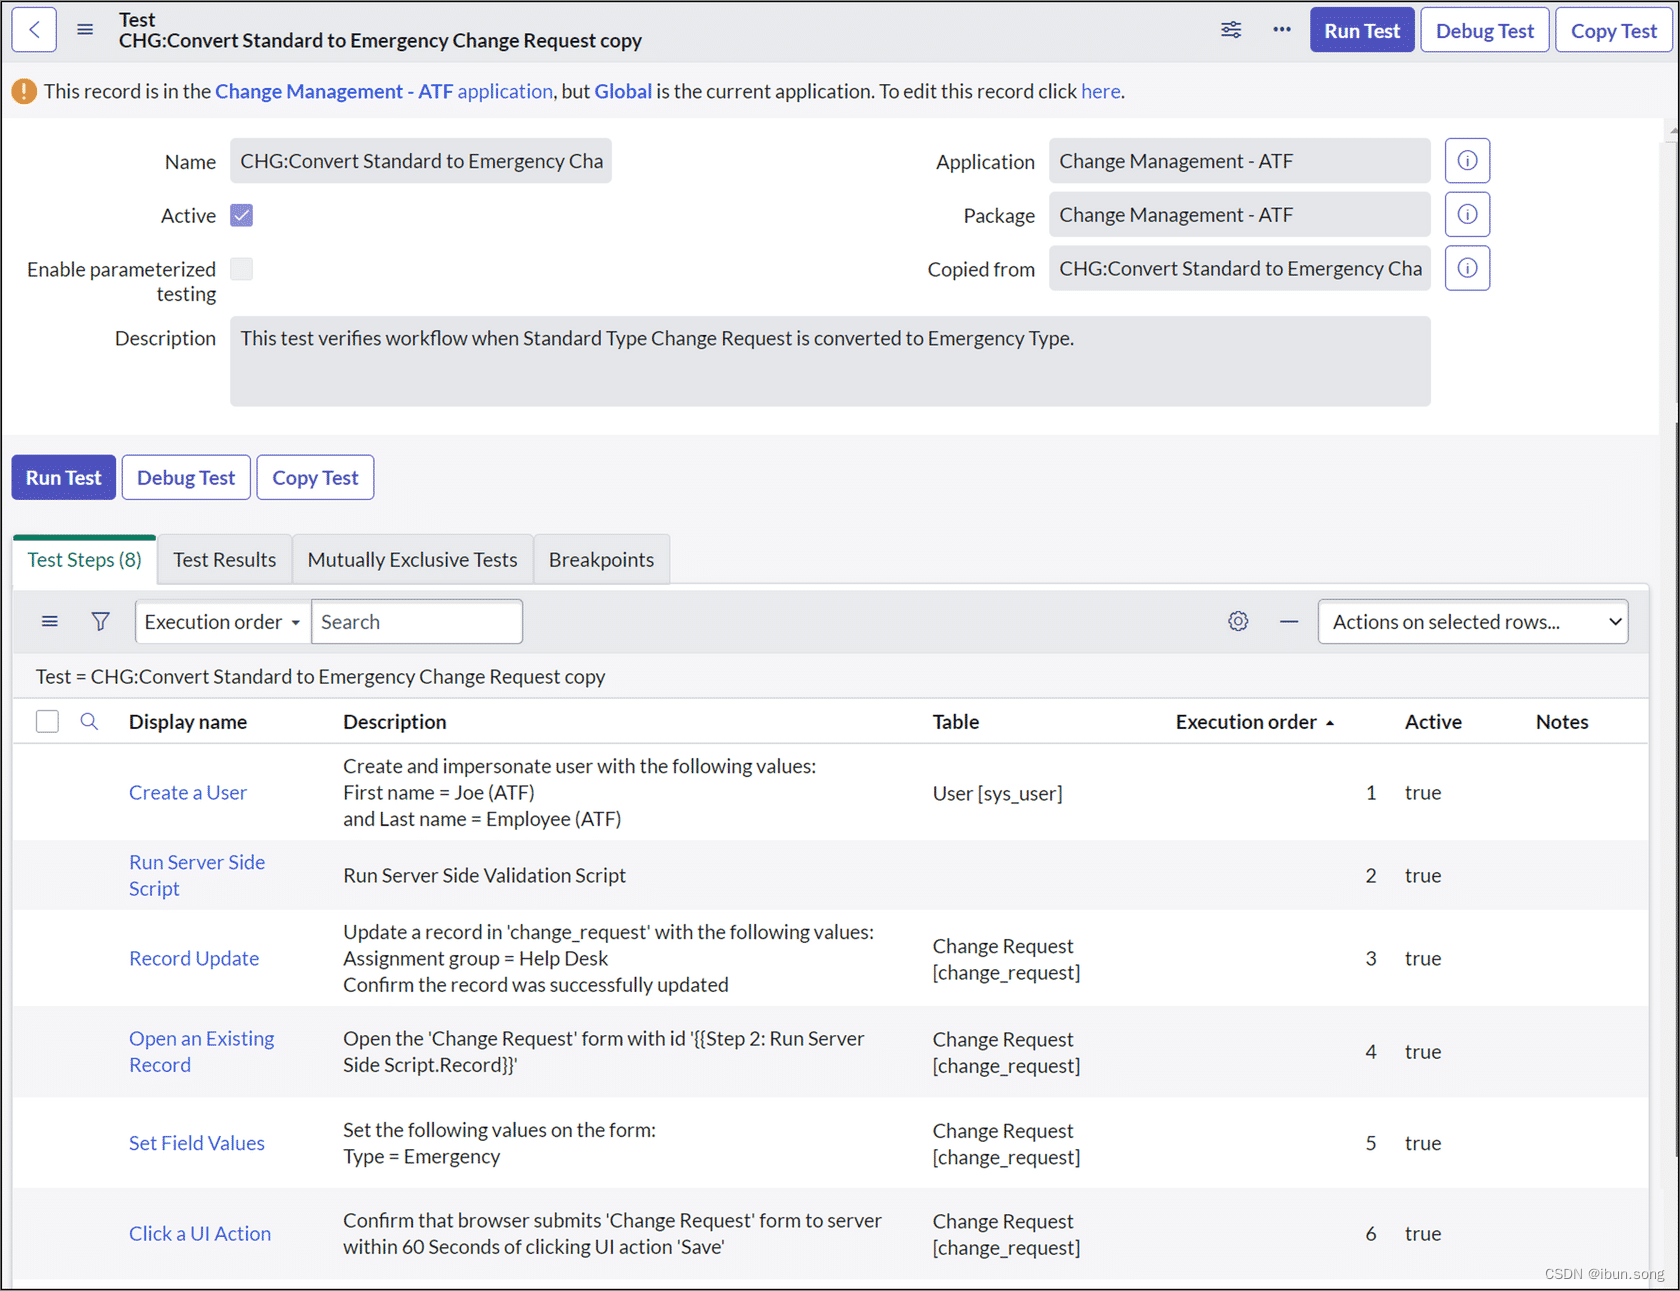Image resolution: width=1680 pixels, height=1291 pixels.
Task: Open the list controls hamburger menu
Action: point(49,622)
